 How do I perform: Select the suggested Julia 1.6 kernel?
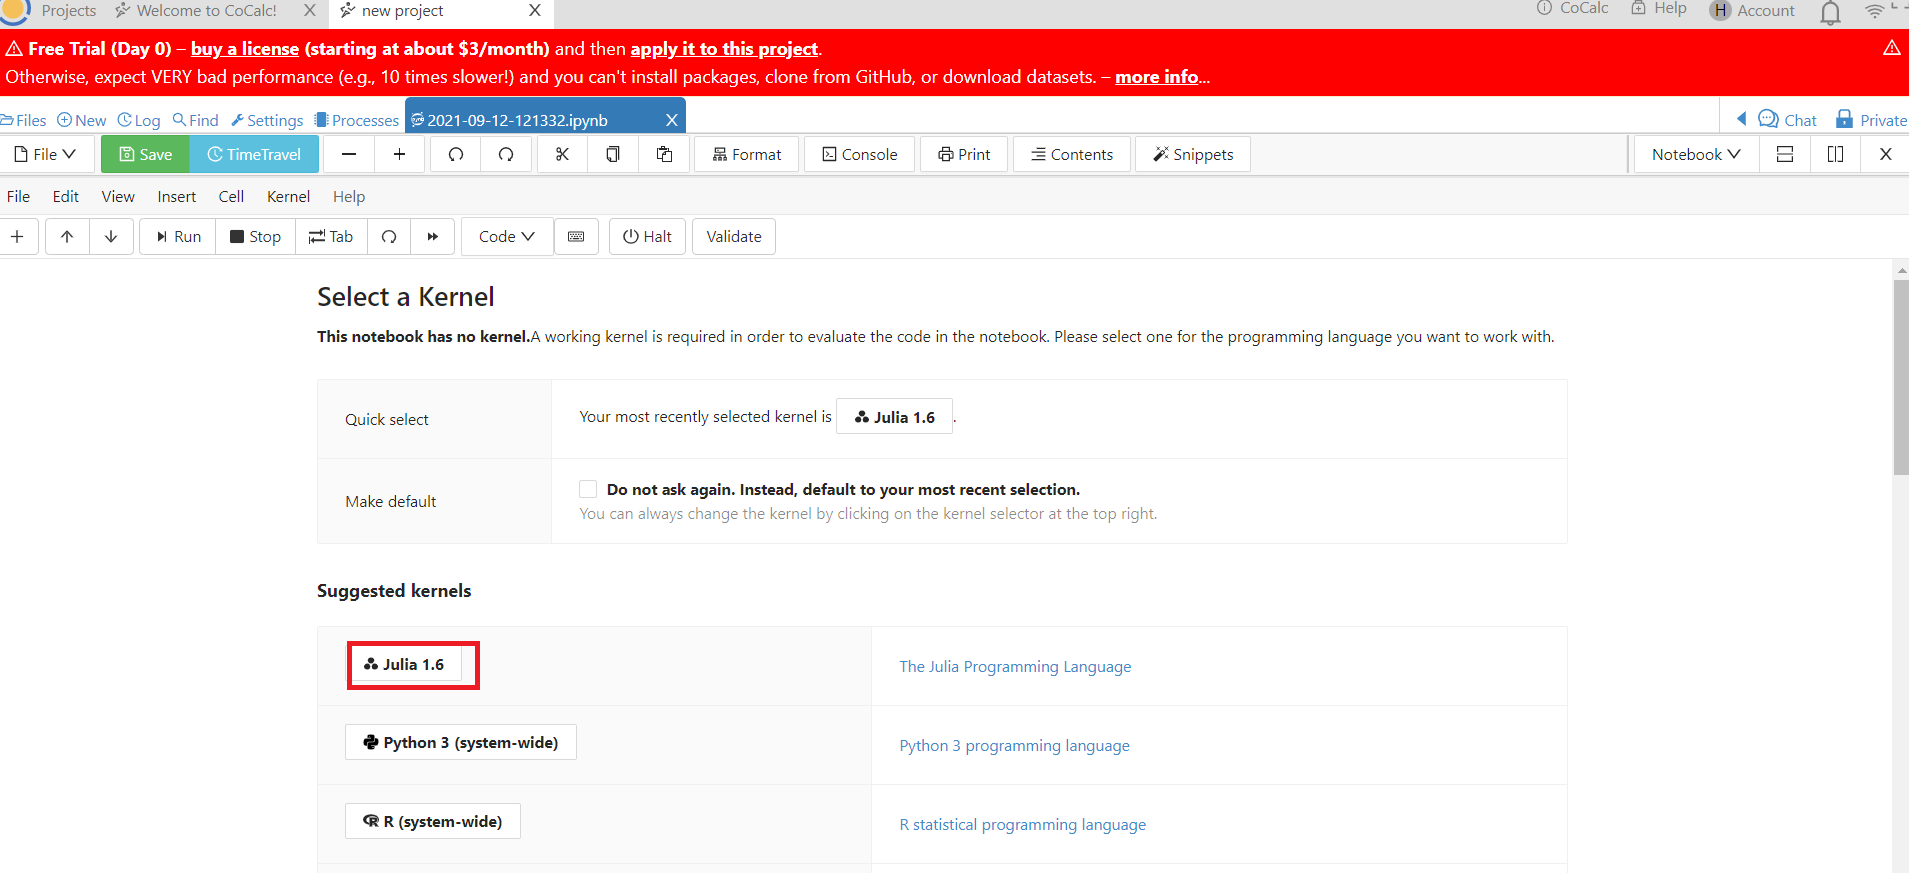coord(404,664)
